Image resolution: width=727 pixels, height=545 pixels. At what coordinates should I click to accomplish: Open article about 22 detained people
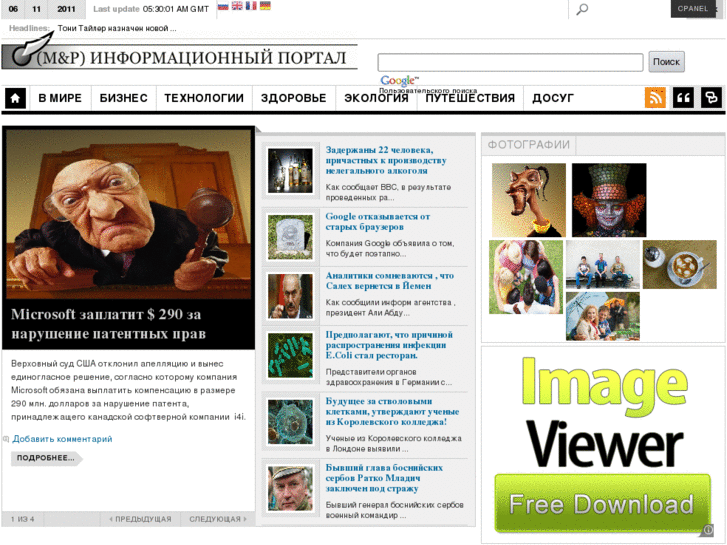pyautogui.click(x=386, y=160)
